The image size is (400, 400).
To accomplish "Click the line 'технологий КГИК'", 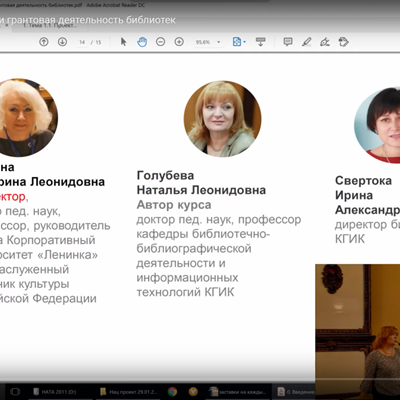I will point(185,292).
